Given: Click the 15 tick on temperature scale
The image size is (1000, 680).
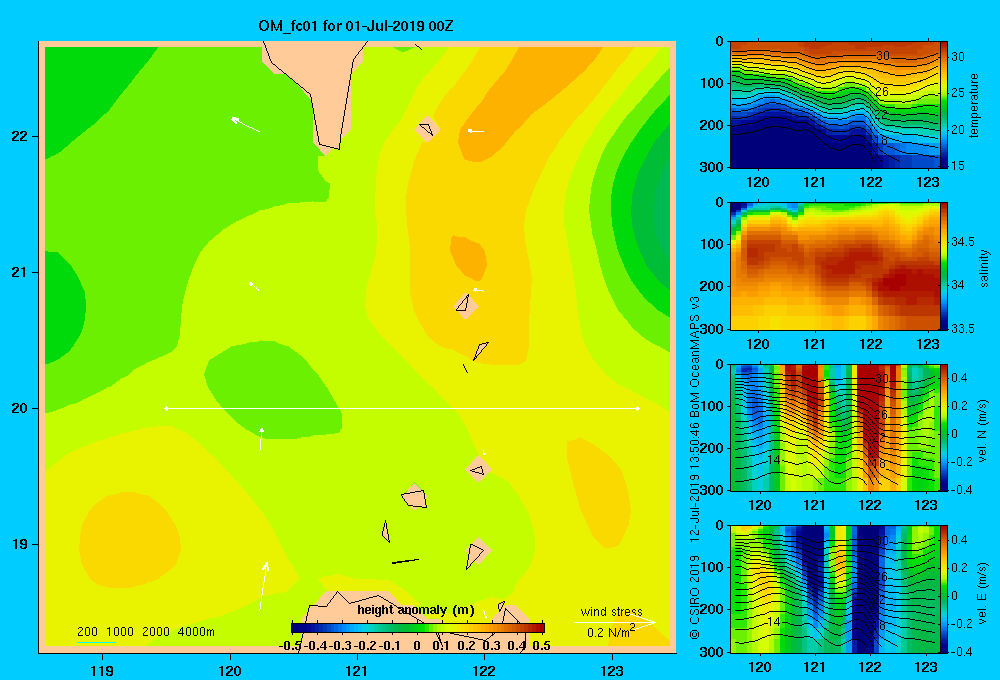Looking at the screenshot, I should [958, 166].
